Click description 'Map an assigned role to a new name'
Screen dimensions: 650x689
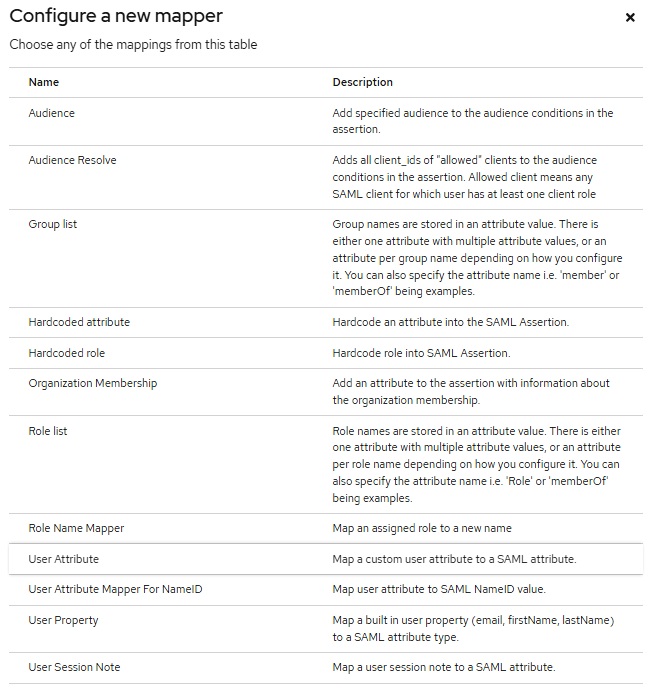[x=422, y=528]
